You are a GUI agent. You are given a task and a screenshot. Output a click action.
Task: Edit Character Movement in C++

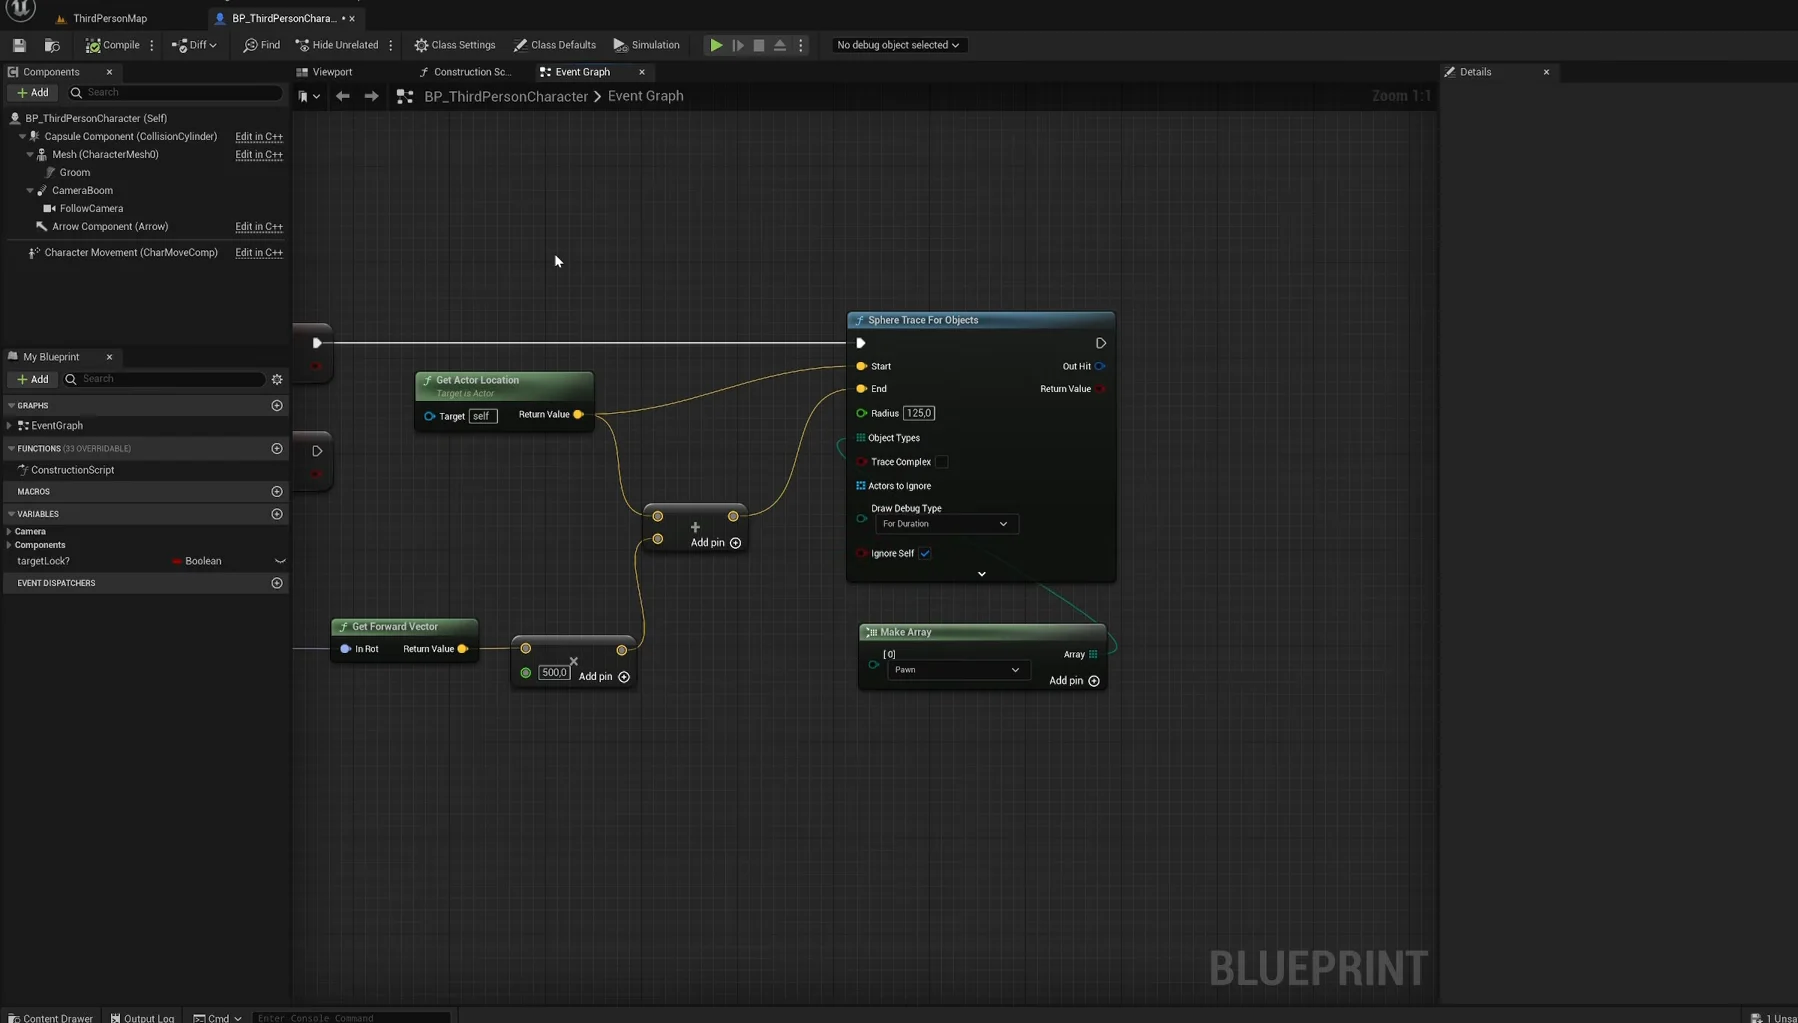[x=259, y=253]
